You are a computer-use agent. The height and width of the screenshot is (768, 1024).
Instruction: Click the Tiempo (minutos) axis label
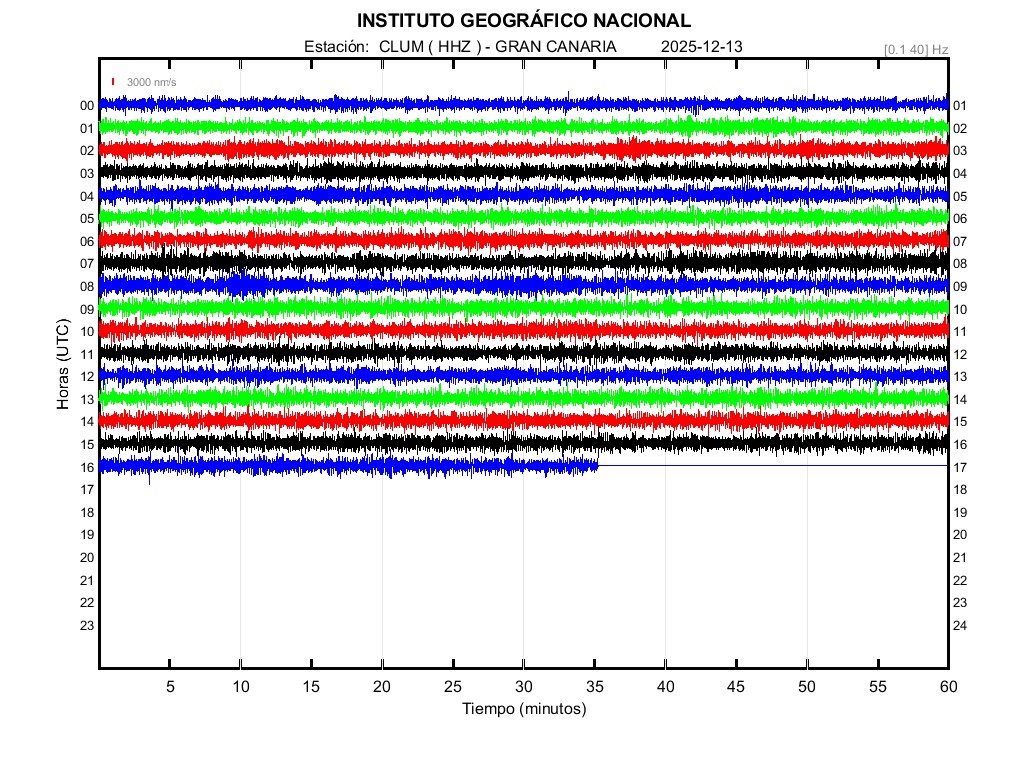click(523, 709)
